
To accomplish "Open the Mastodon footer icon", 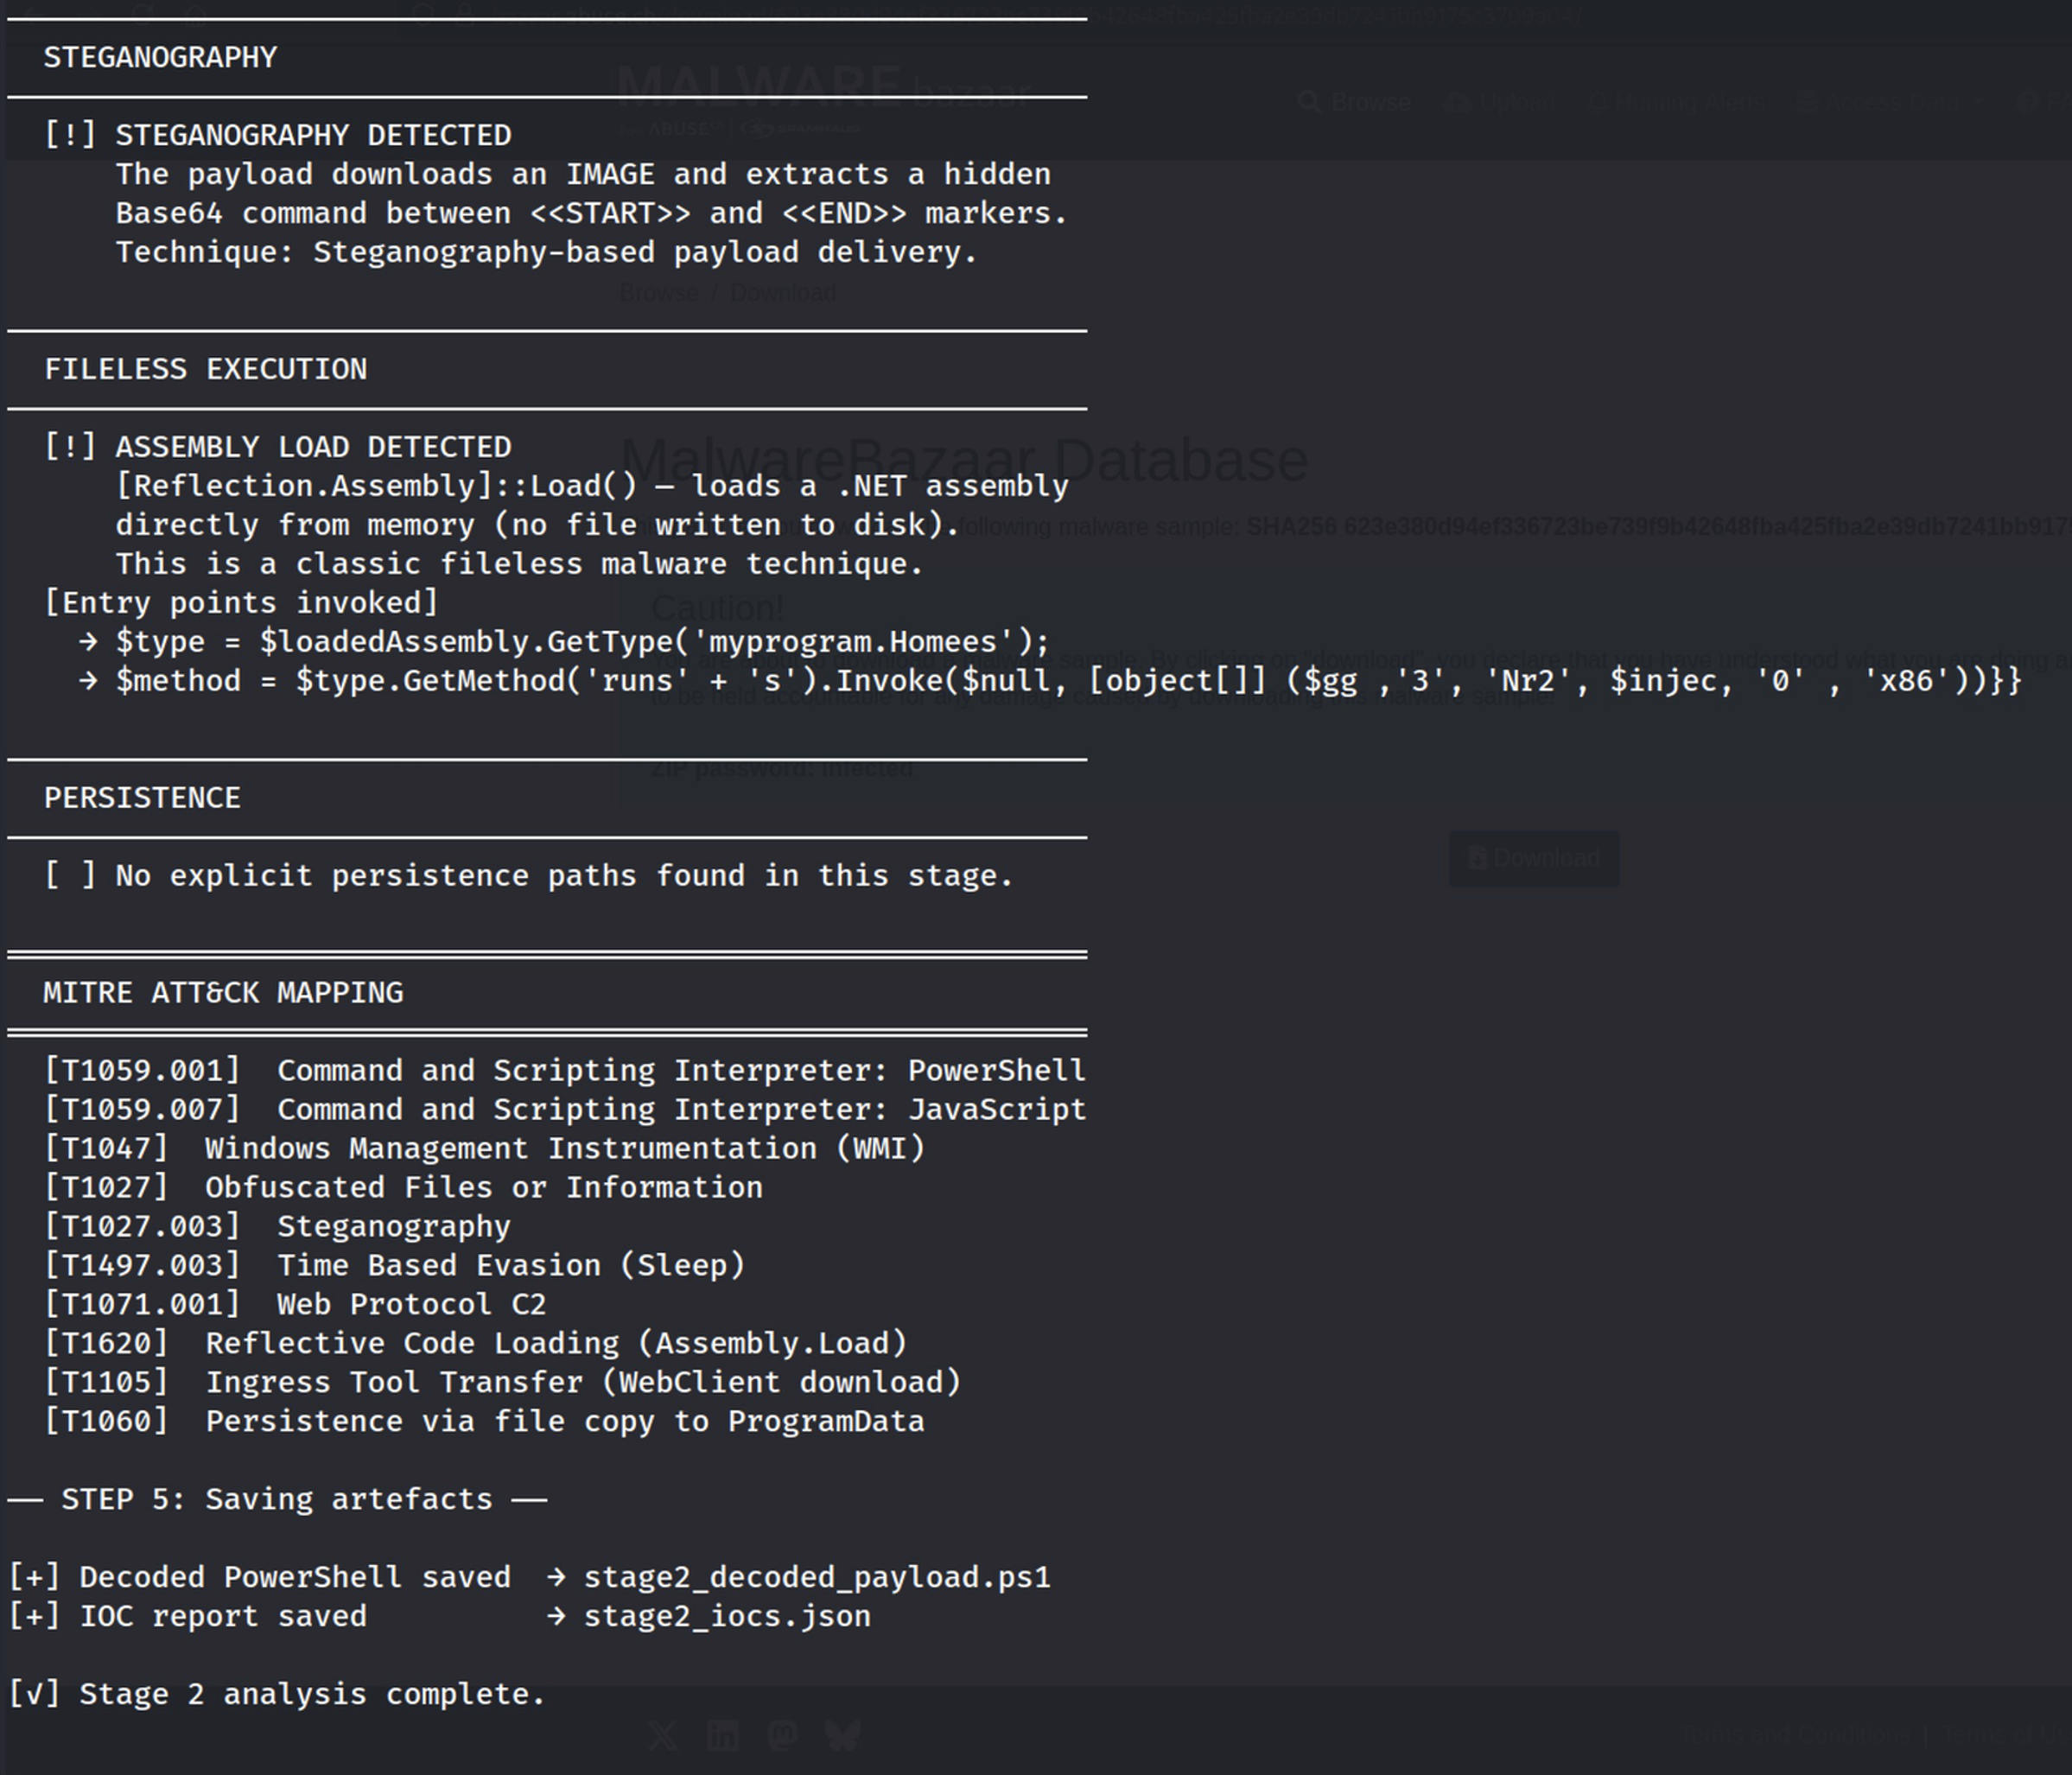I will coord(783,1737).
